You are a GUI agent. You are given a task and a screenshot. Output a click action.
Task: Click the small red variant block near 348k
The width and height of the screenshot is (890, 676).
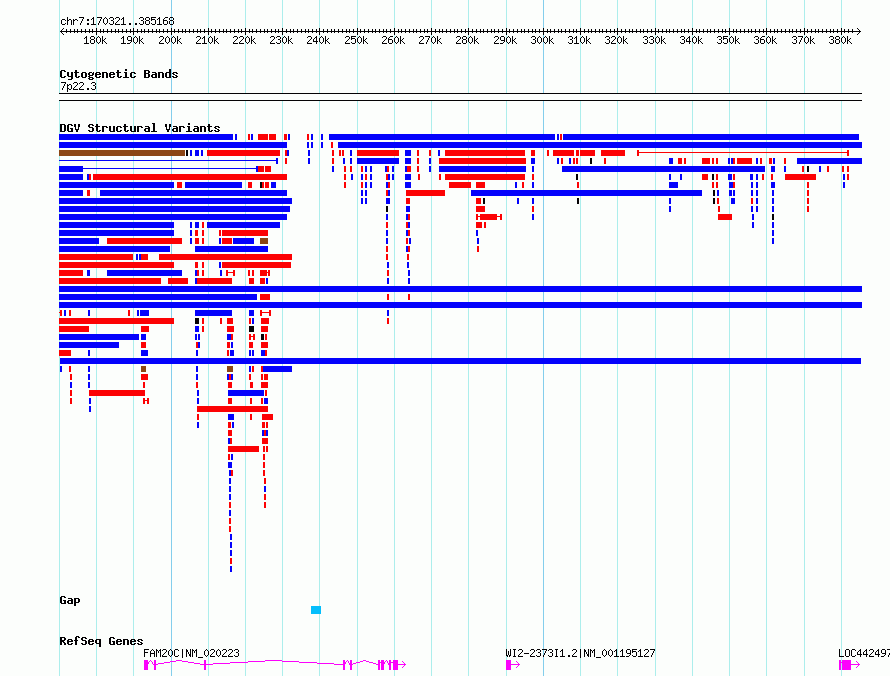point(725,217)
